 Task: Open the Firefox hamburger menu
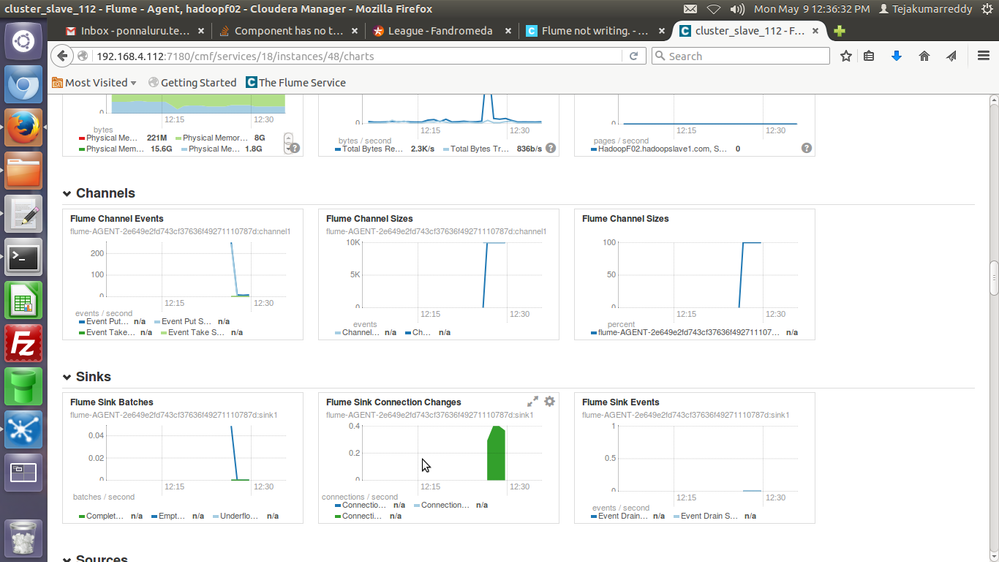(983, 56)
